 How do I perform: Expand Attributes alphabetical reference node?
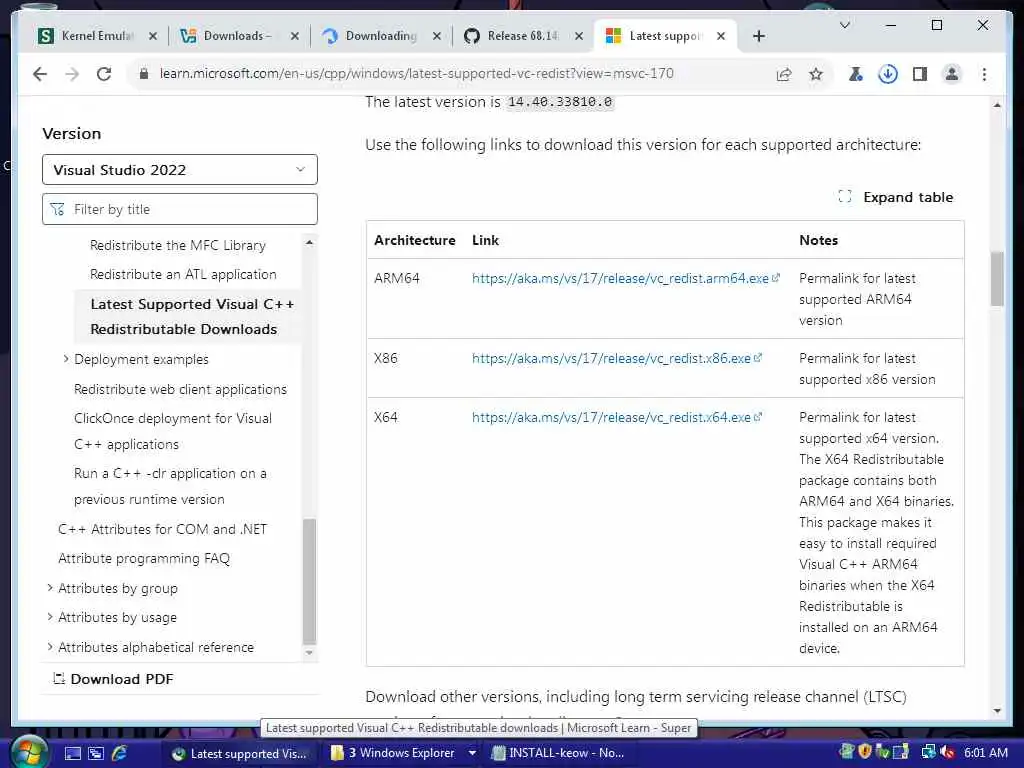pyautogui.click(x=50, y=647)
